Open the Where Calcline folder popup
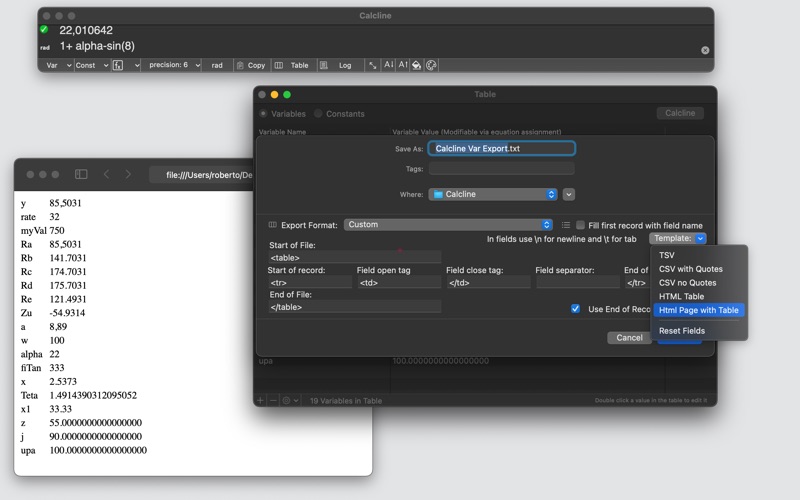Viewport: 800px width, 500px height. coord(492,194)
